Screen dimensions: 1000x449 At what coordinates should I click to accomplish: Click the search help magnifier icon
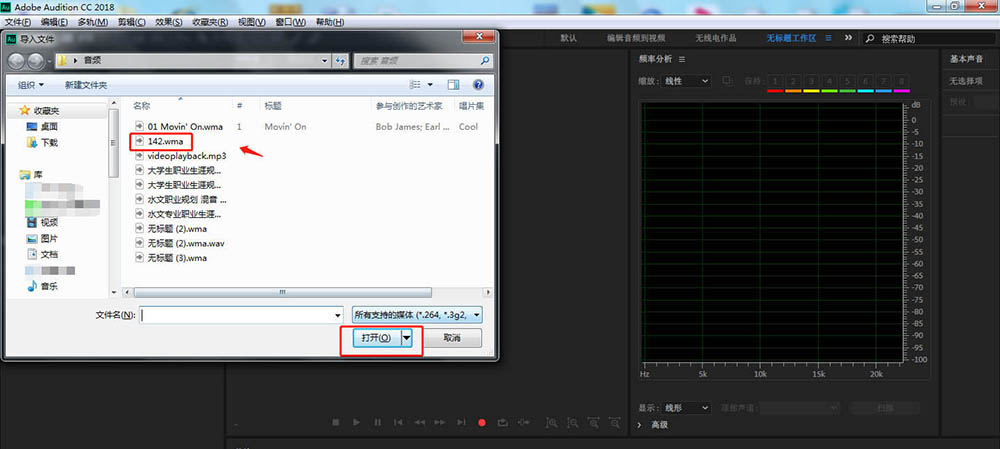[x=871, y=39]
